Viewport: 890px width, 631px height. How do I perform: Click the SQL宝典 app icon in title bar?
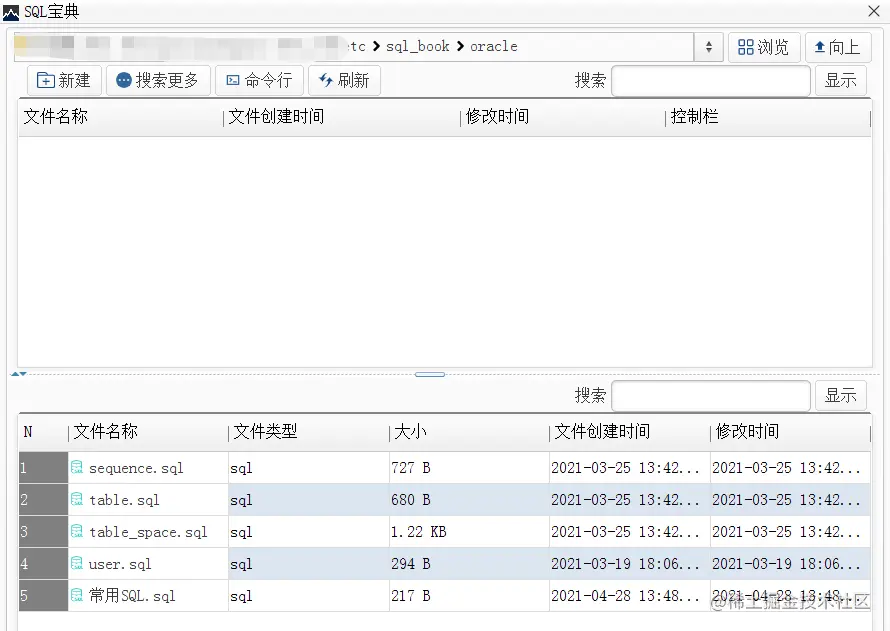(11, 12)
